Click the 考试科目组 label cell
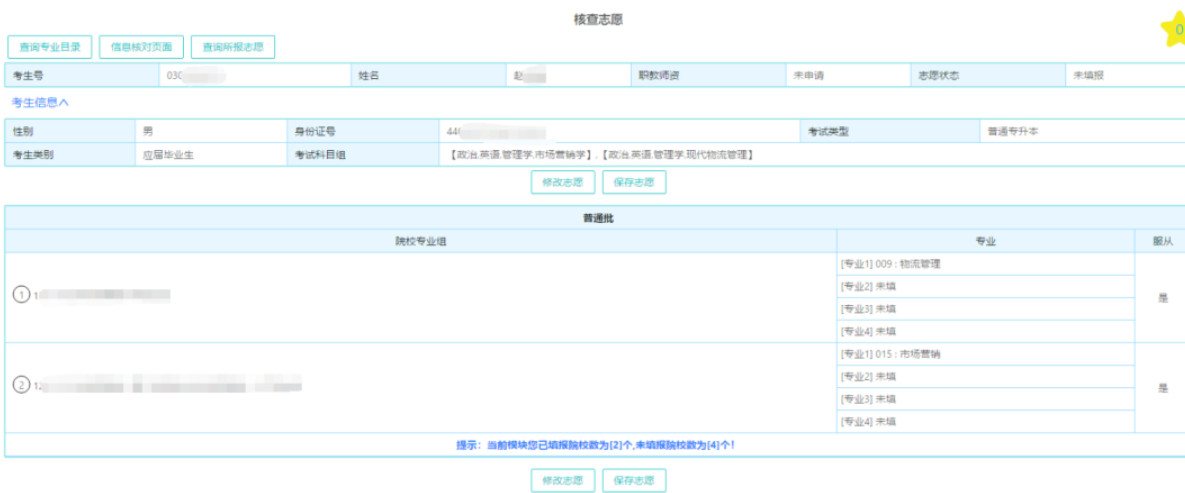The height and width of the screenshot is (493, 1185). 364,154
